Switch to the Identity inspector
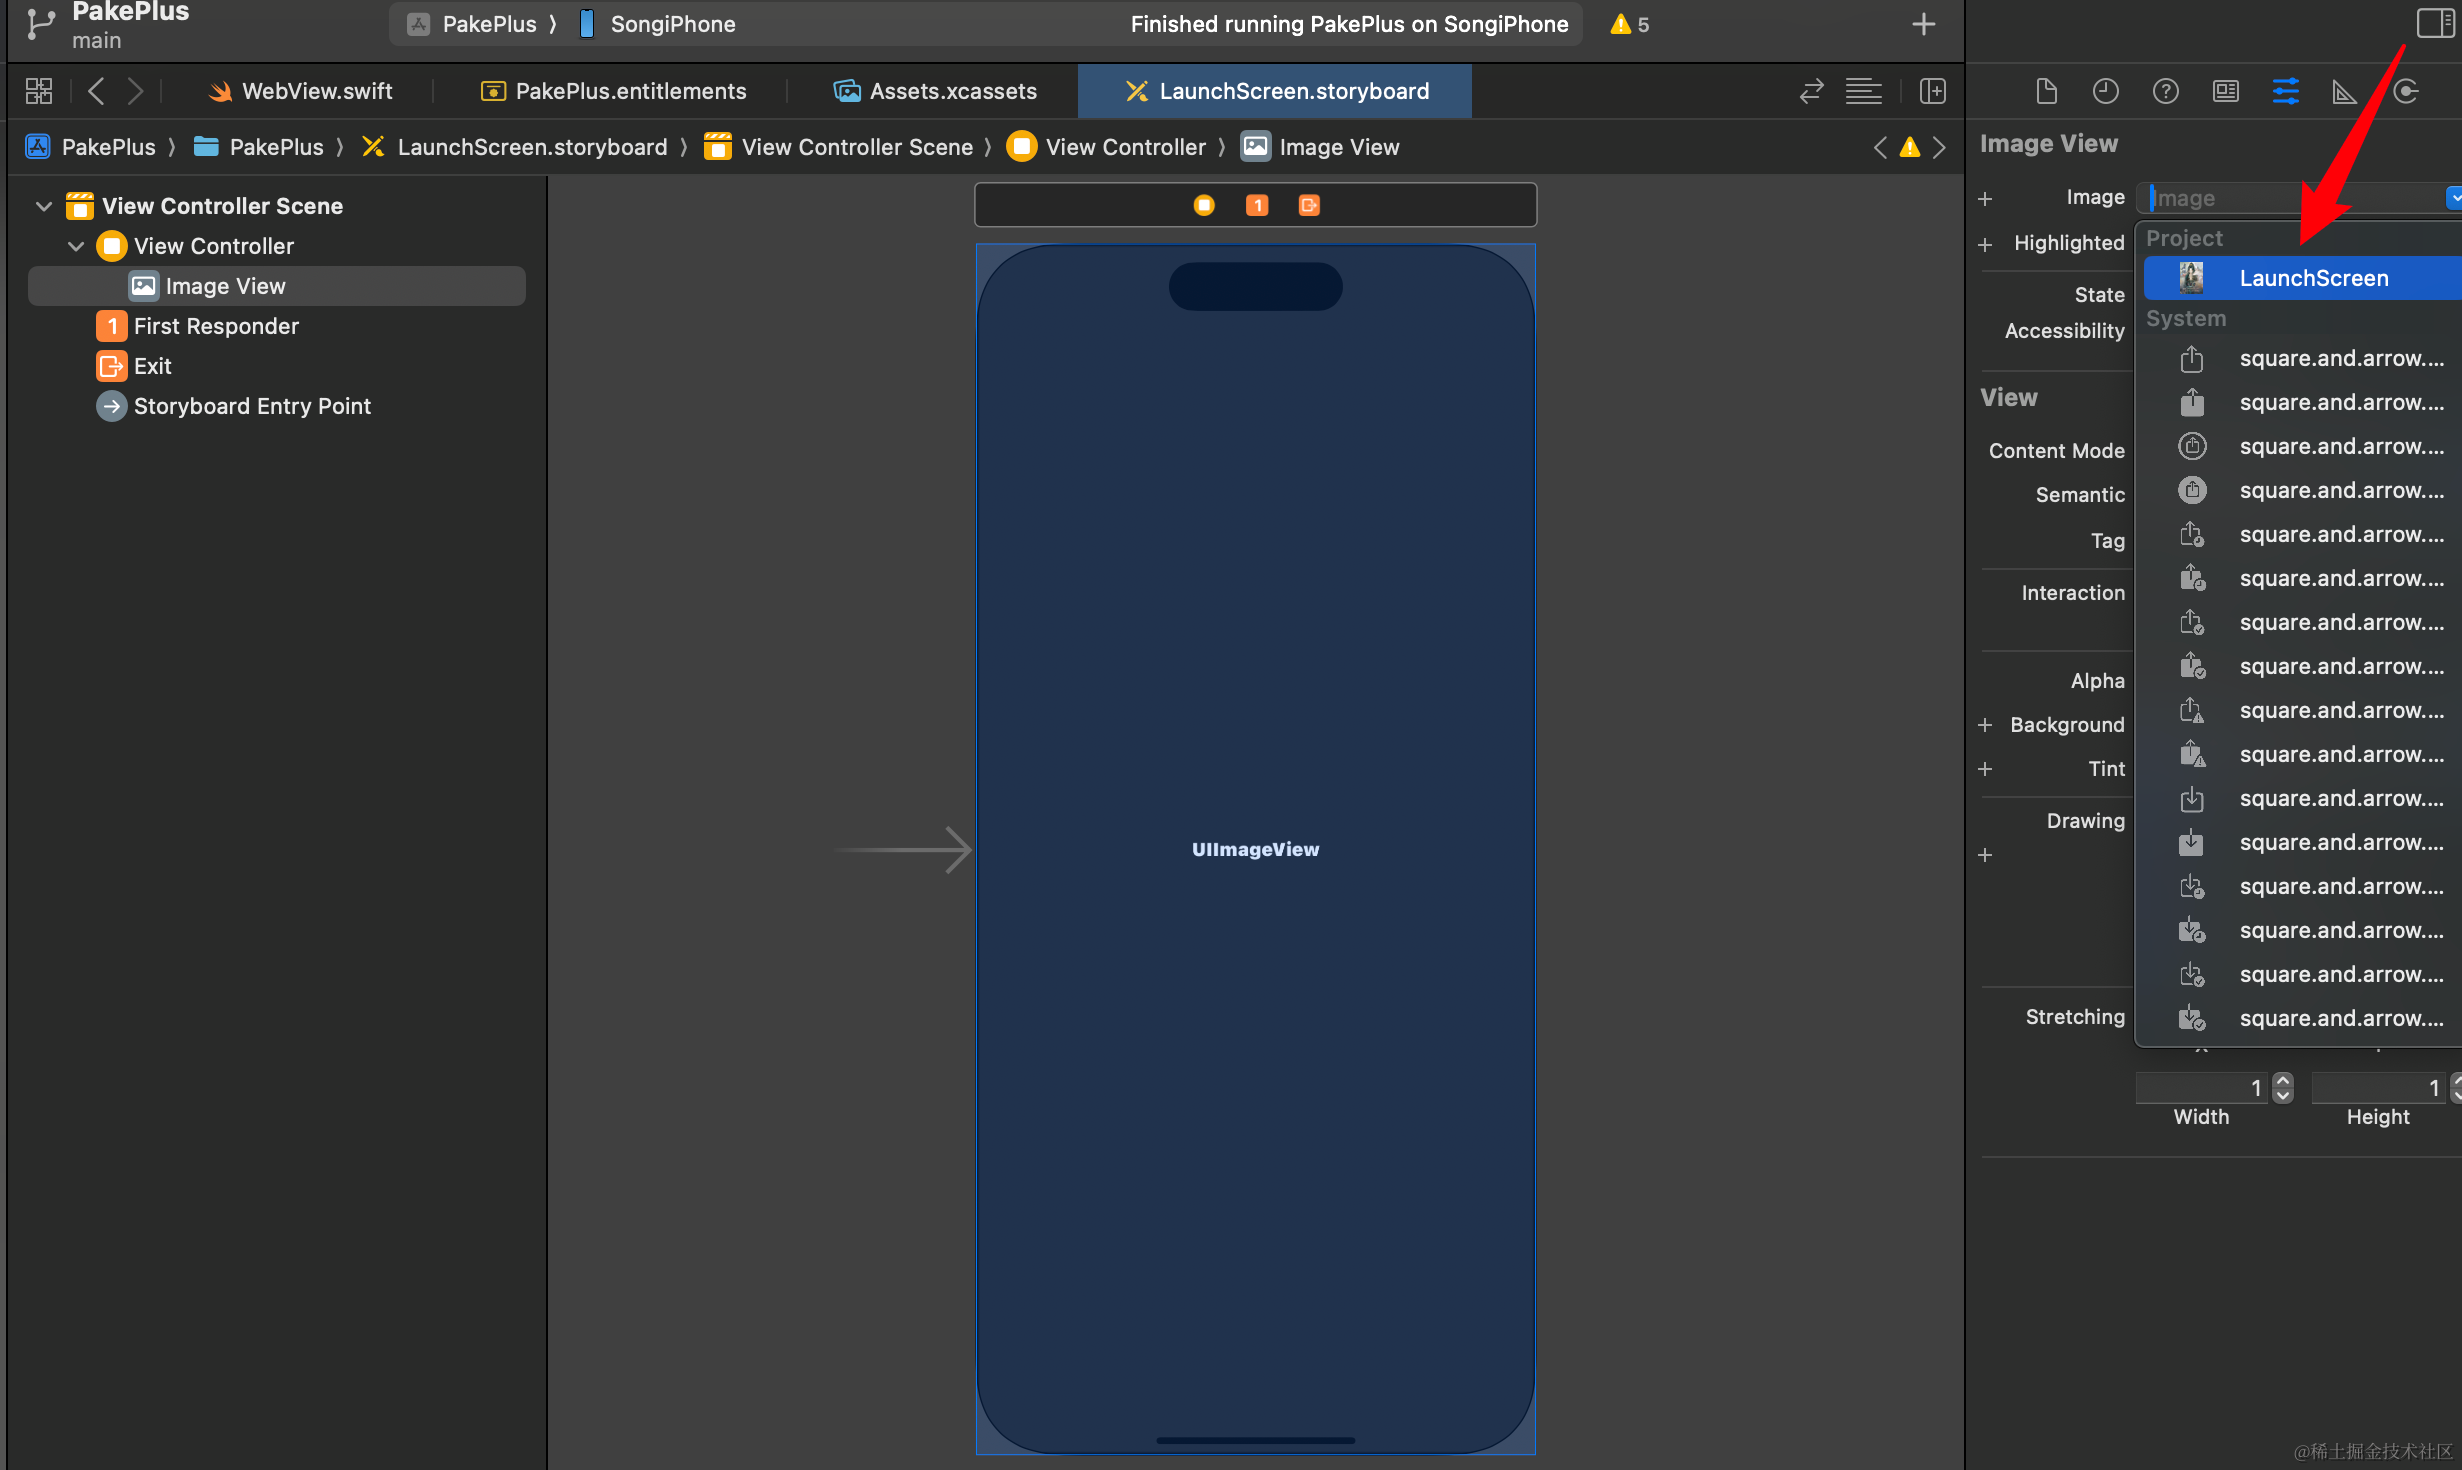Image resolution: width=2462 pixels, height=1470 pixels. point(2225,92)
